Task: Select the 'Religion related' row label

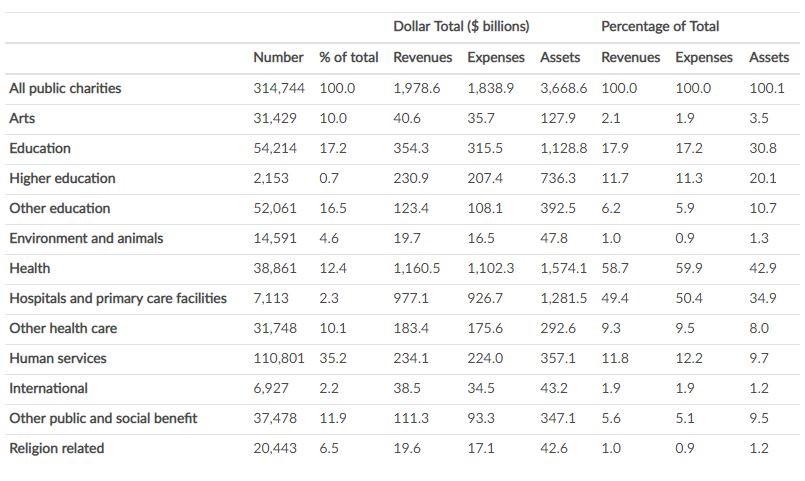Action: pyautogui.click(x=56, y=448)
